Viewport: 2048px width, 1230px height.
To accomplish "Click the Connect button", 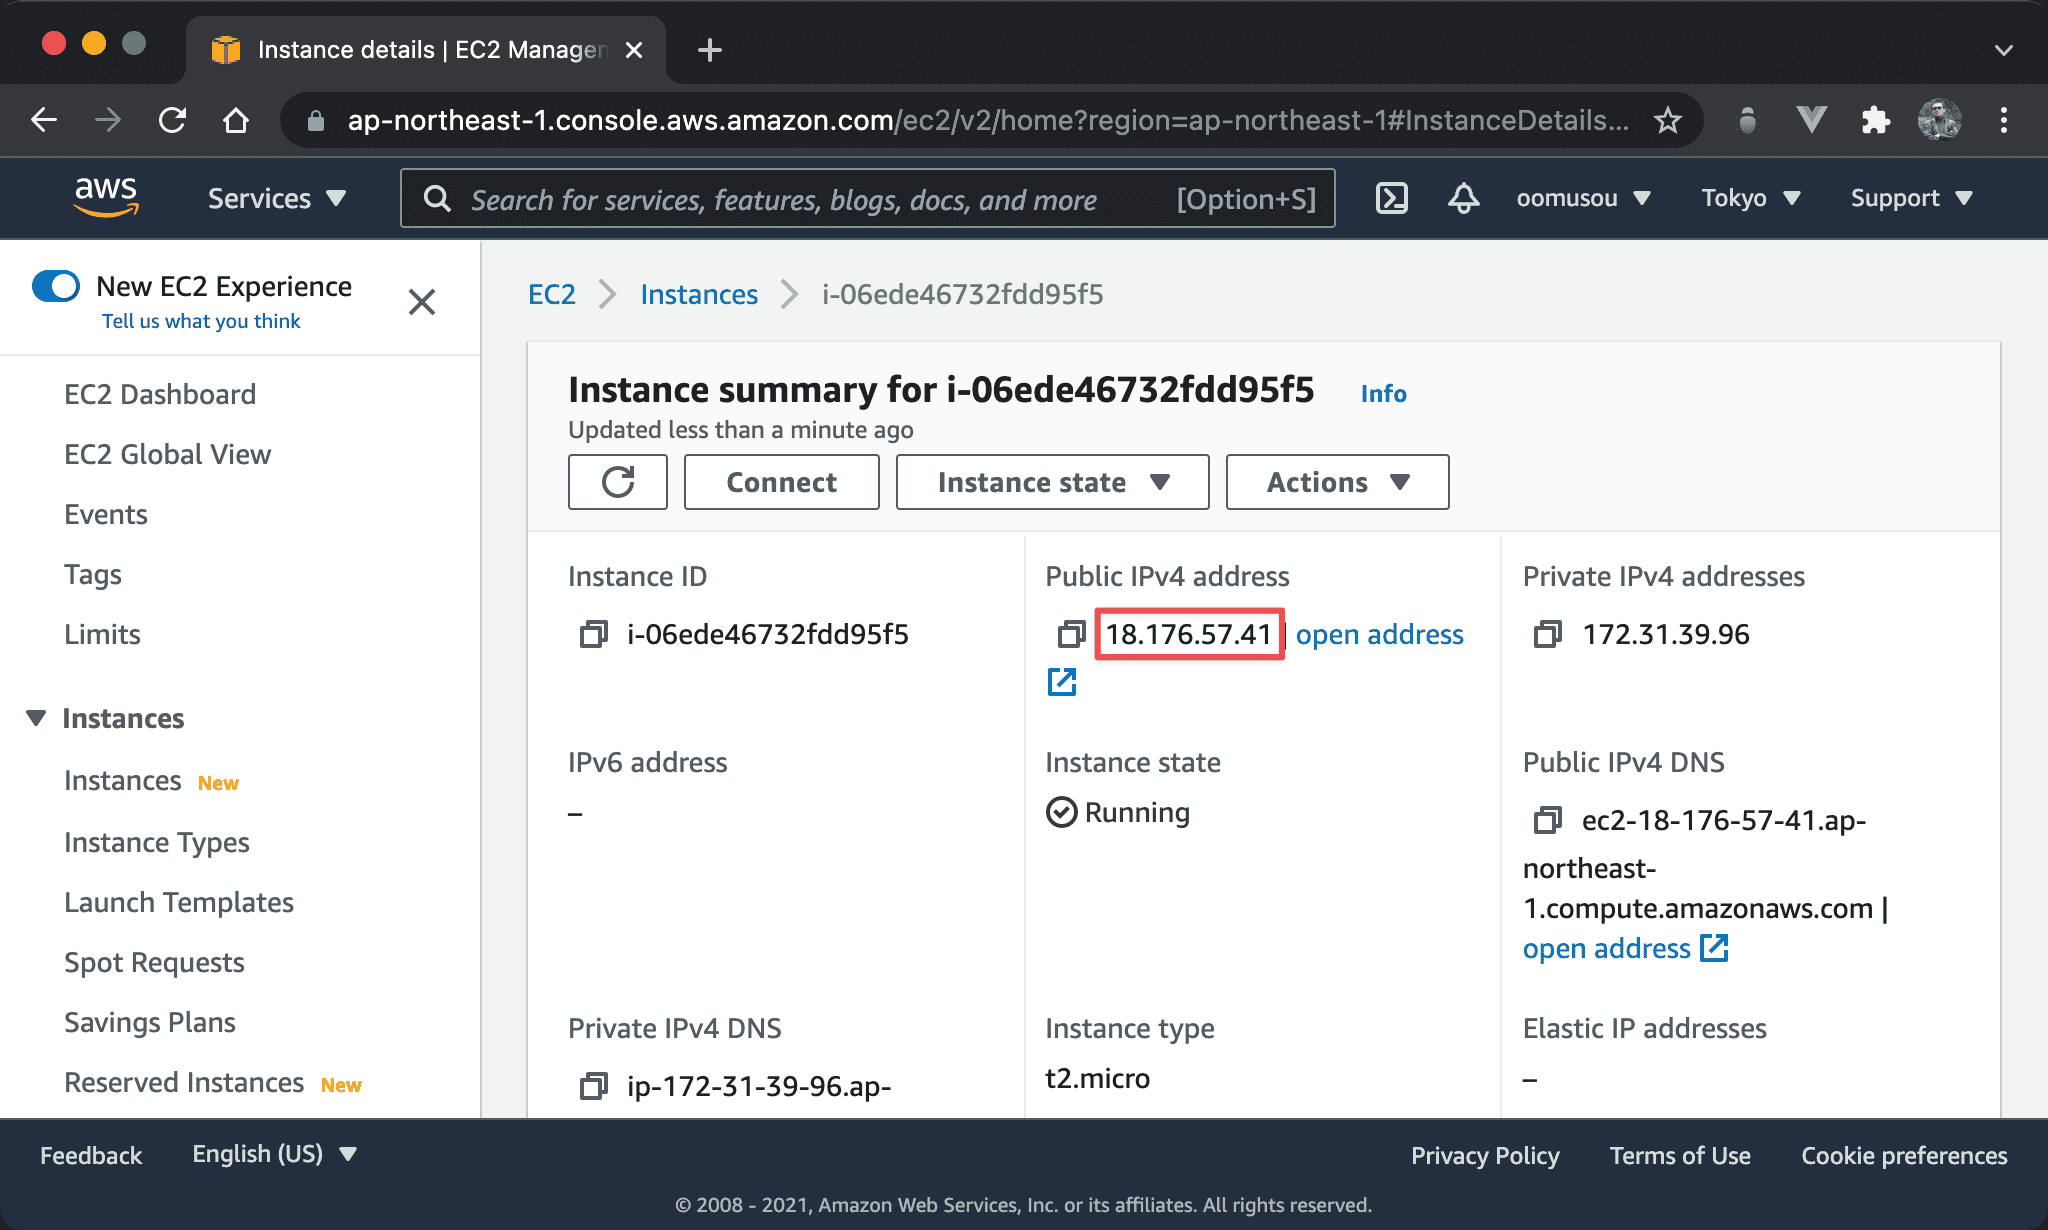I will [780, 481].
